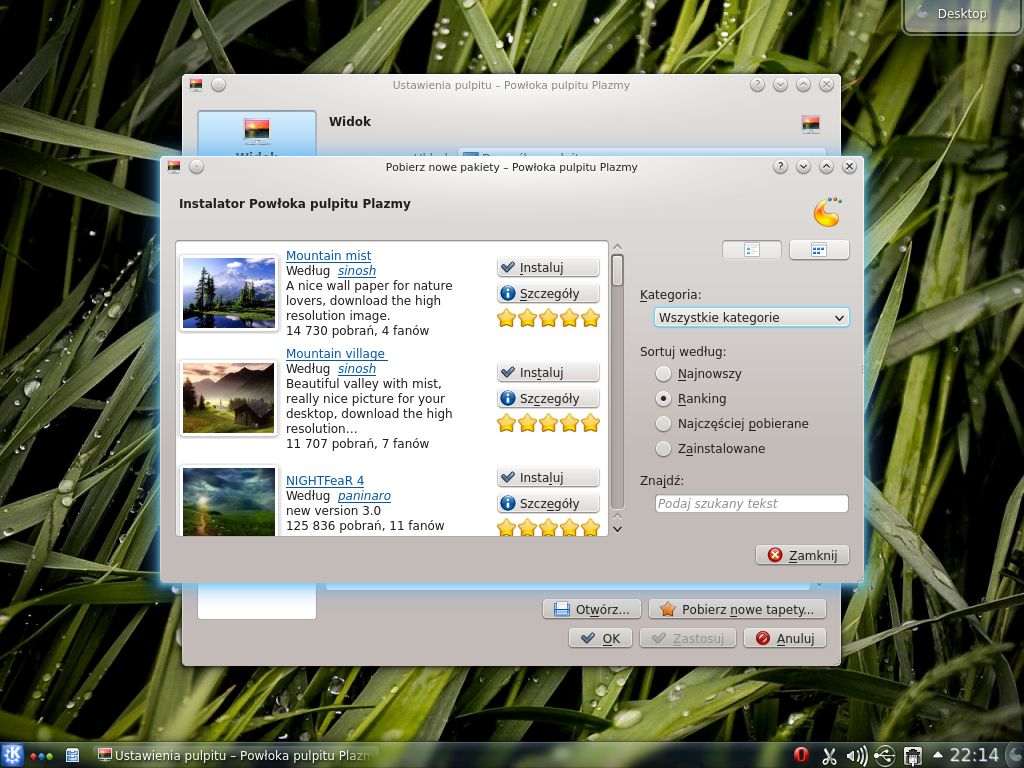The width and height of the screenshot is (1024, 768).
Task: Expand the hidden tray icons arrow
Action: coord(938,756)
